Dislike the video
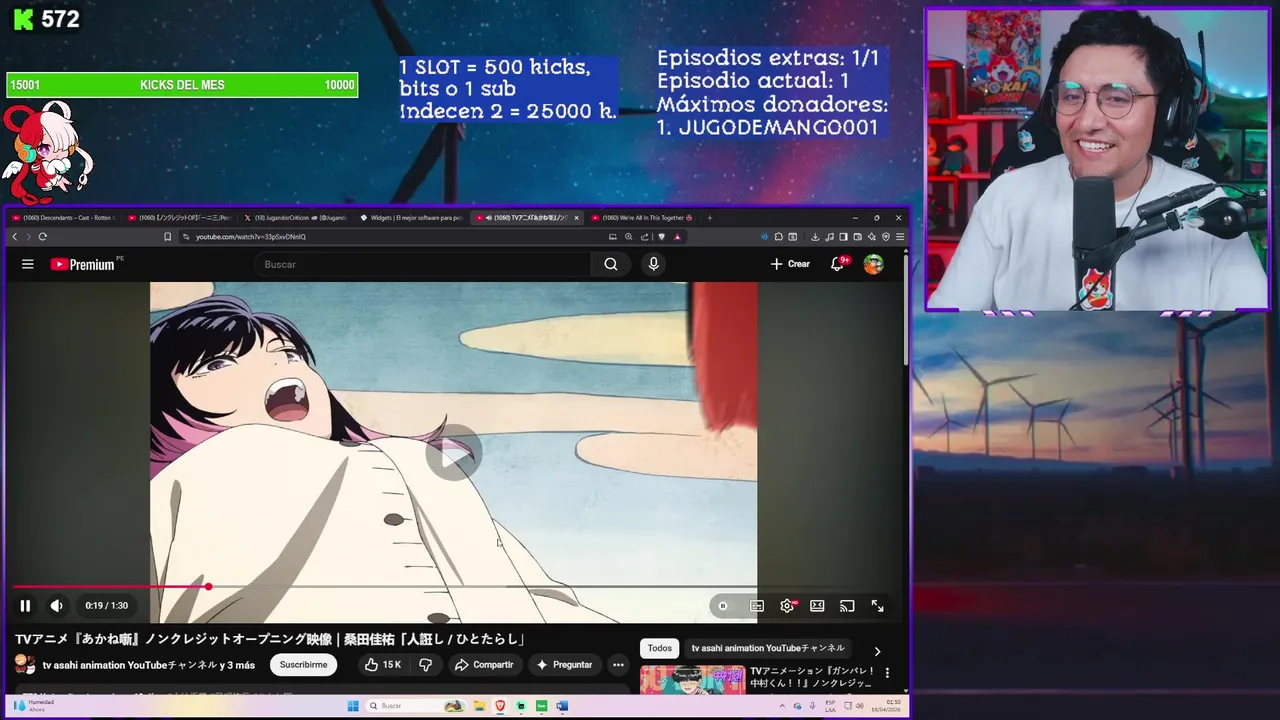1280x720 pixels. [x=426, y=665]
